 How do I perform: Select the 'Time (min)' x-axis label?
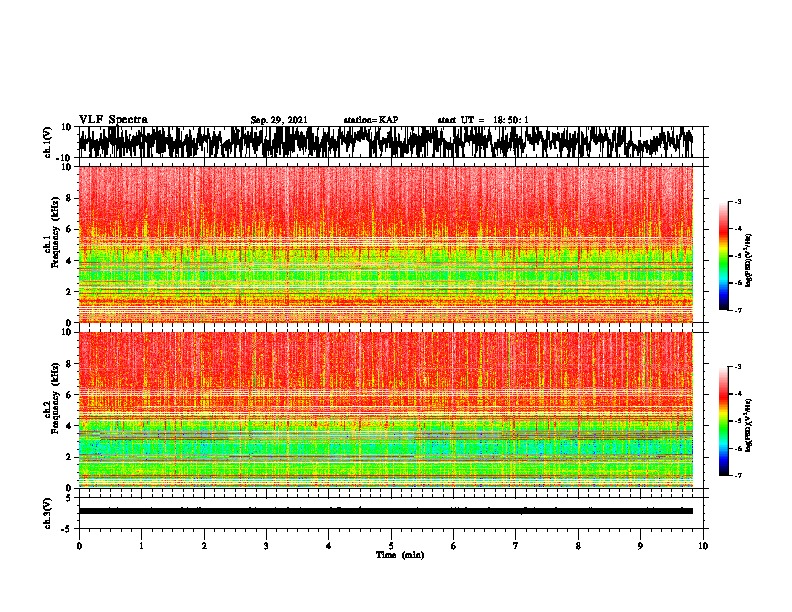(x=400, y=555)
